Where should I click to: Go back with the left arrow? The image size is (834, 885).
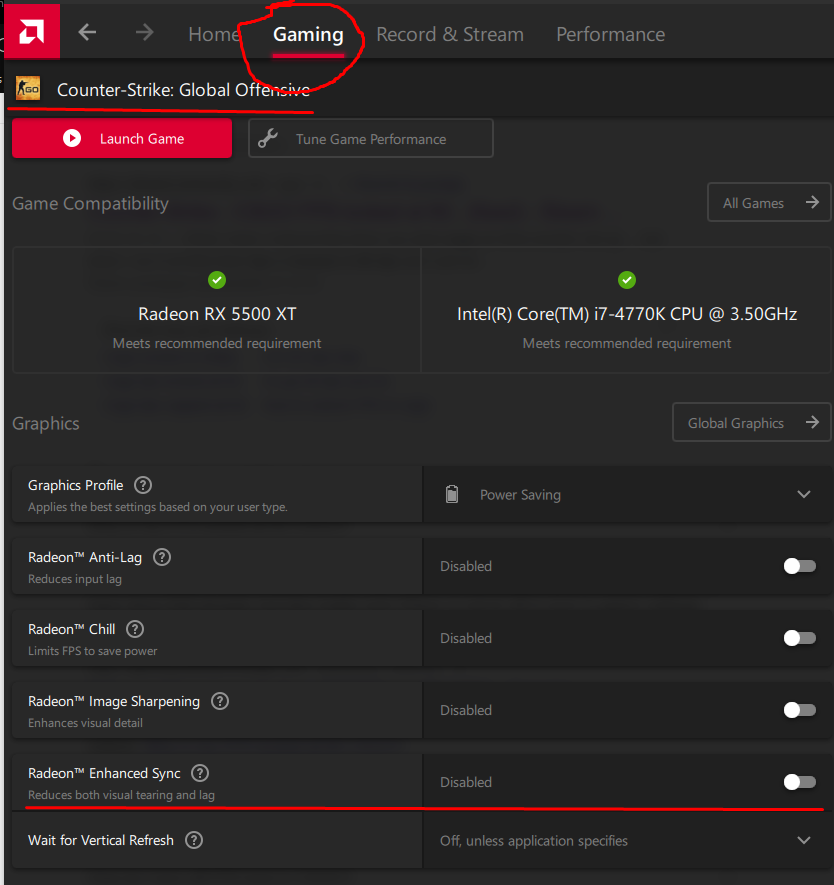point(87,32)
